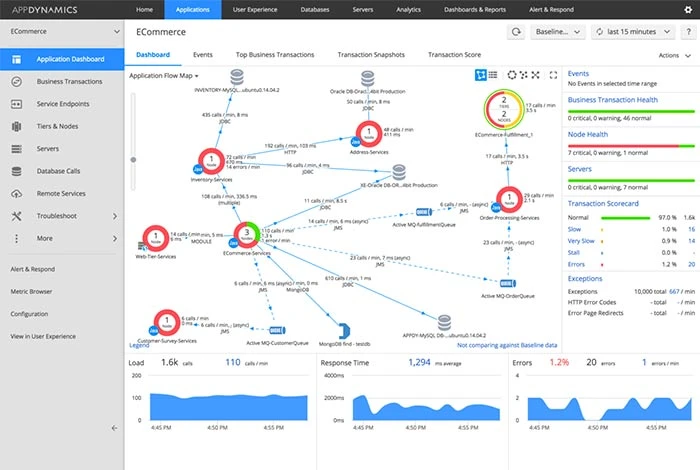Open the last 15 minutes time range dropdown
700x470 pixels.
coord(634,32)
